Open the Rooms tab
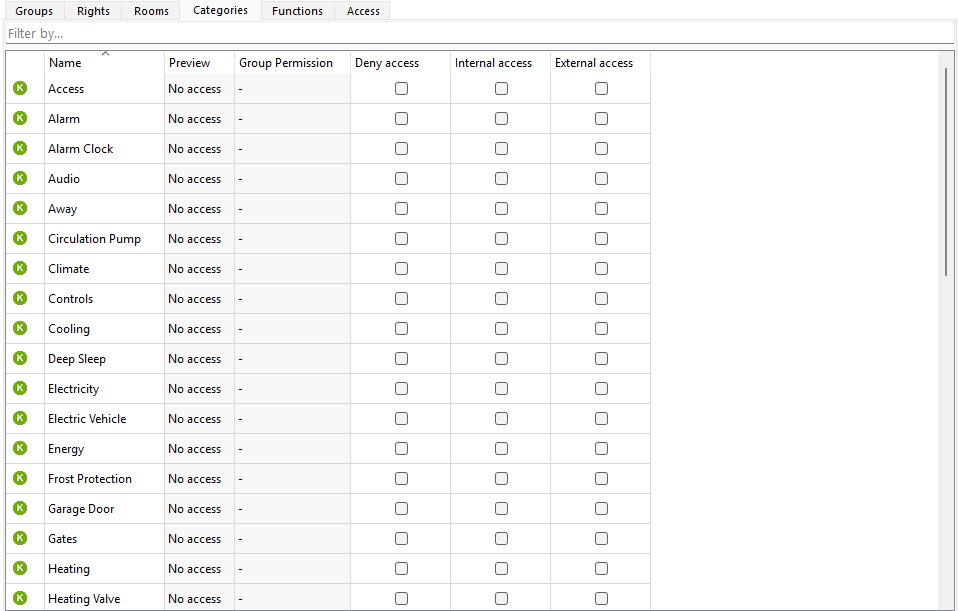Viewport: 958px width, 611px height. tap(151, 11)
